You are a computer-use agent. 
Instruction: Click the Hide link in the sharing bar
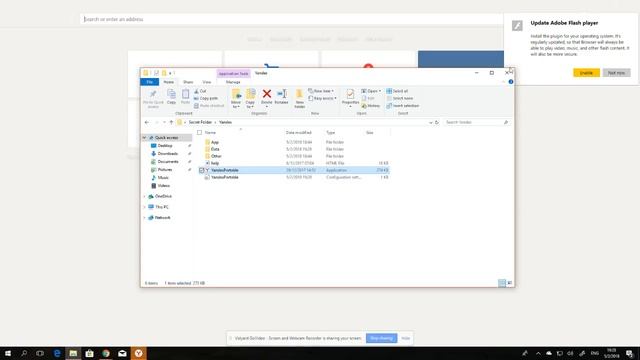click(405, 338)
